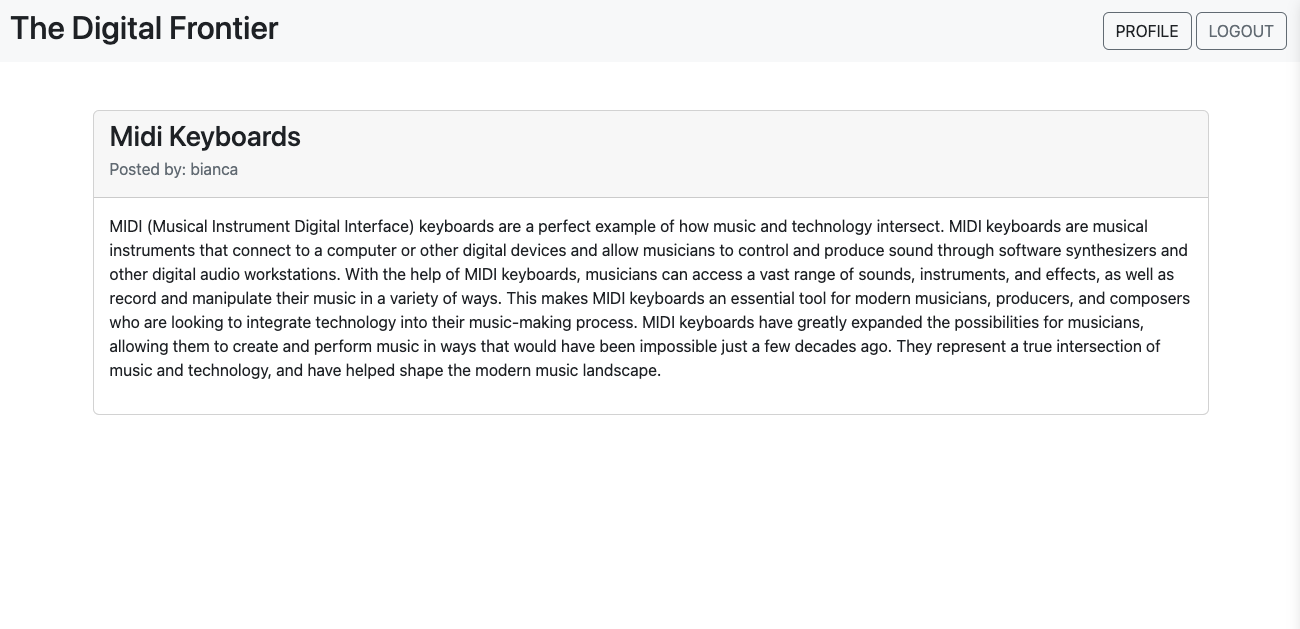Click the page's vertical scrollbar at right edge
1300x629 pixels.
pos(1294,314)
